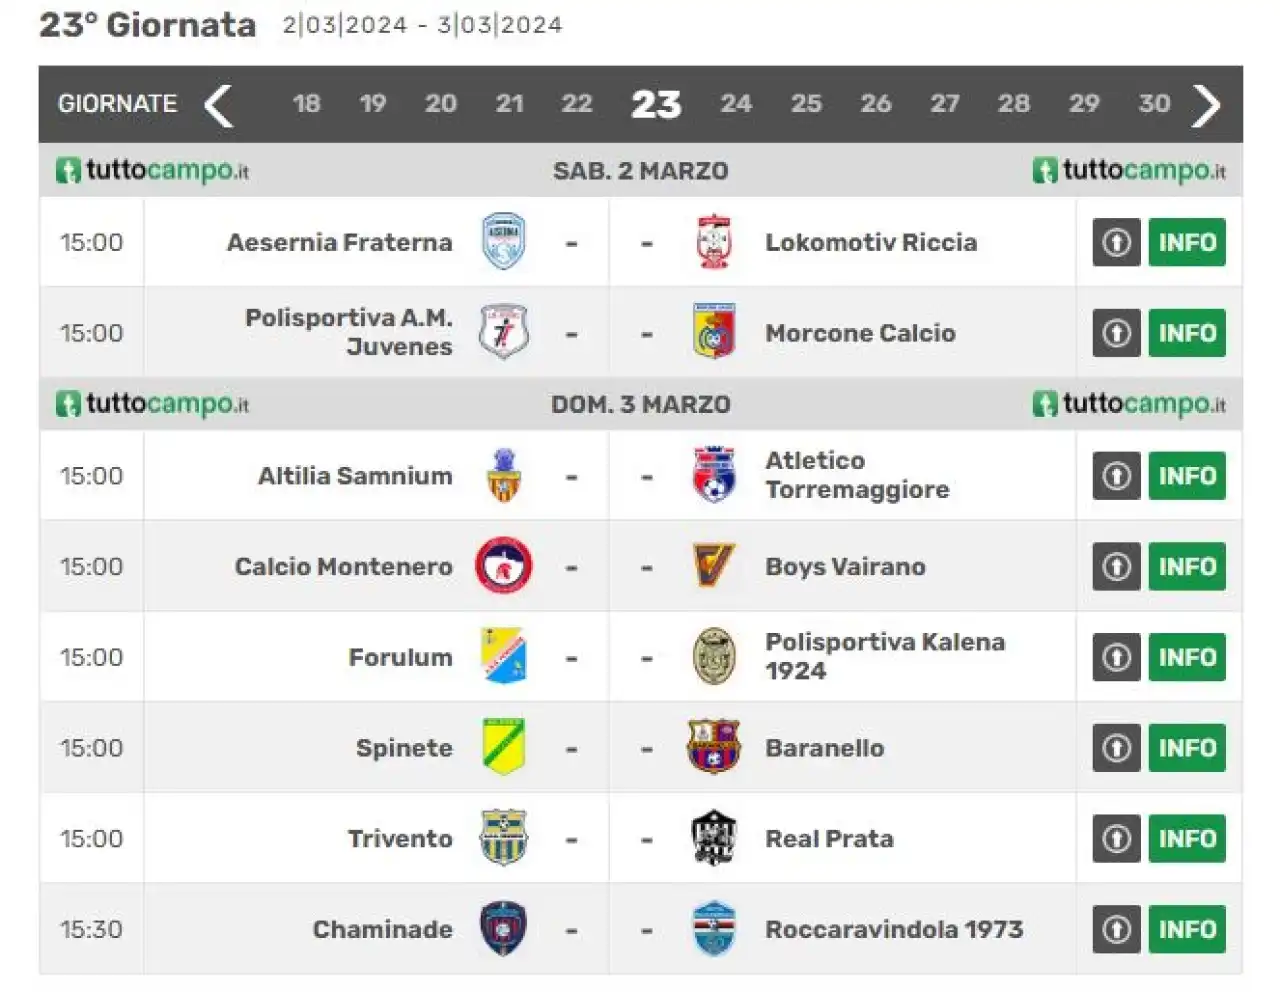
Task: Switch to giornata 24
Action: (736, 104)
